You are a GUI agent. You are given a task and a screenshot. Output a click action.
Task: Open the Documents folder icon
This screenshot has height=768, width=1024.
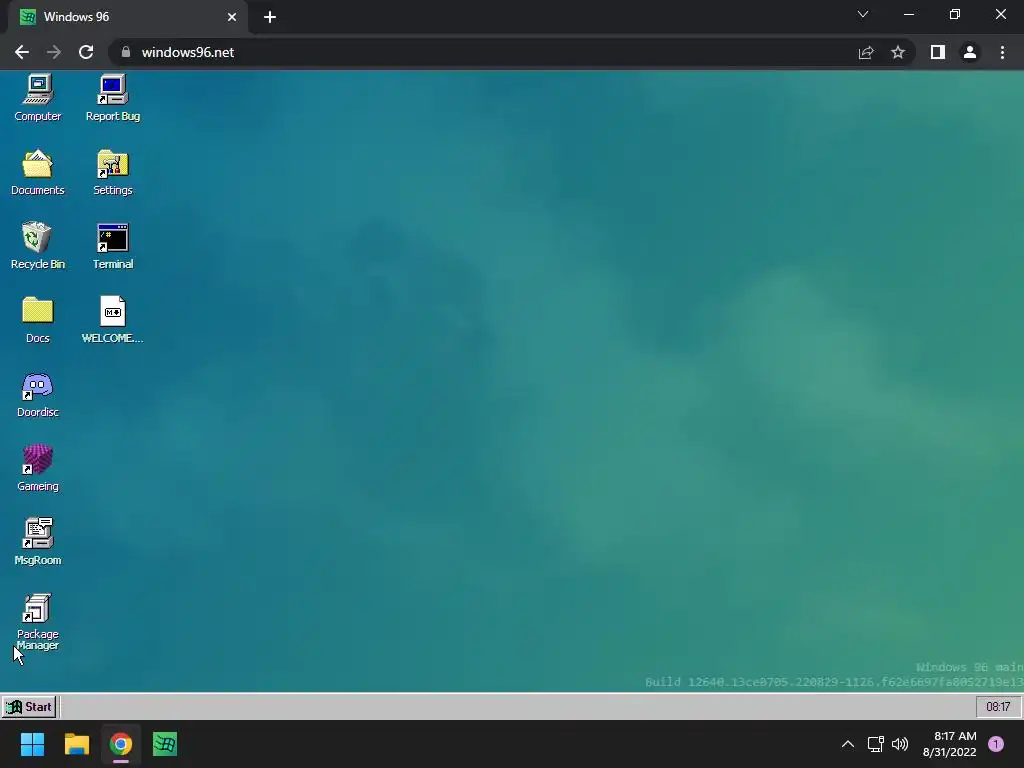click(38, 172)
